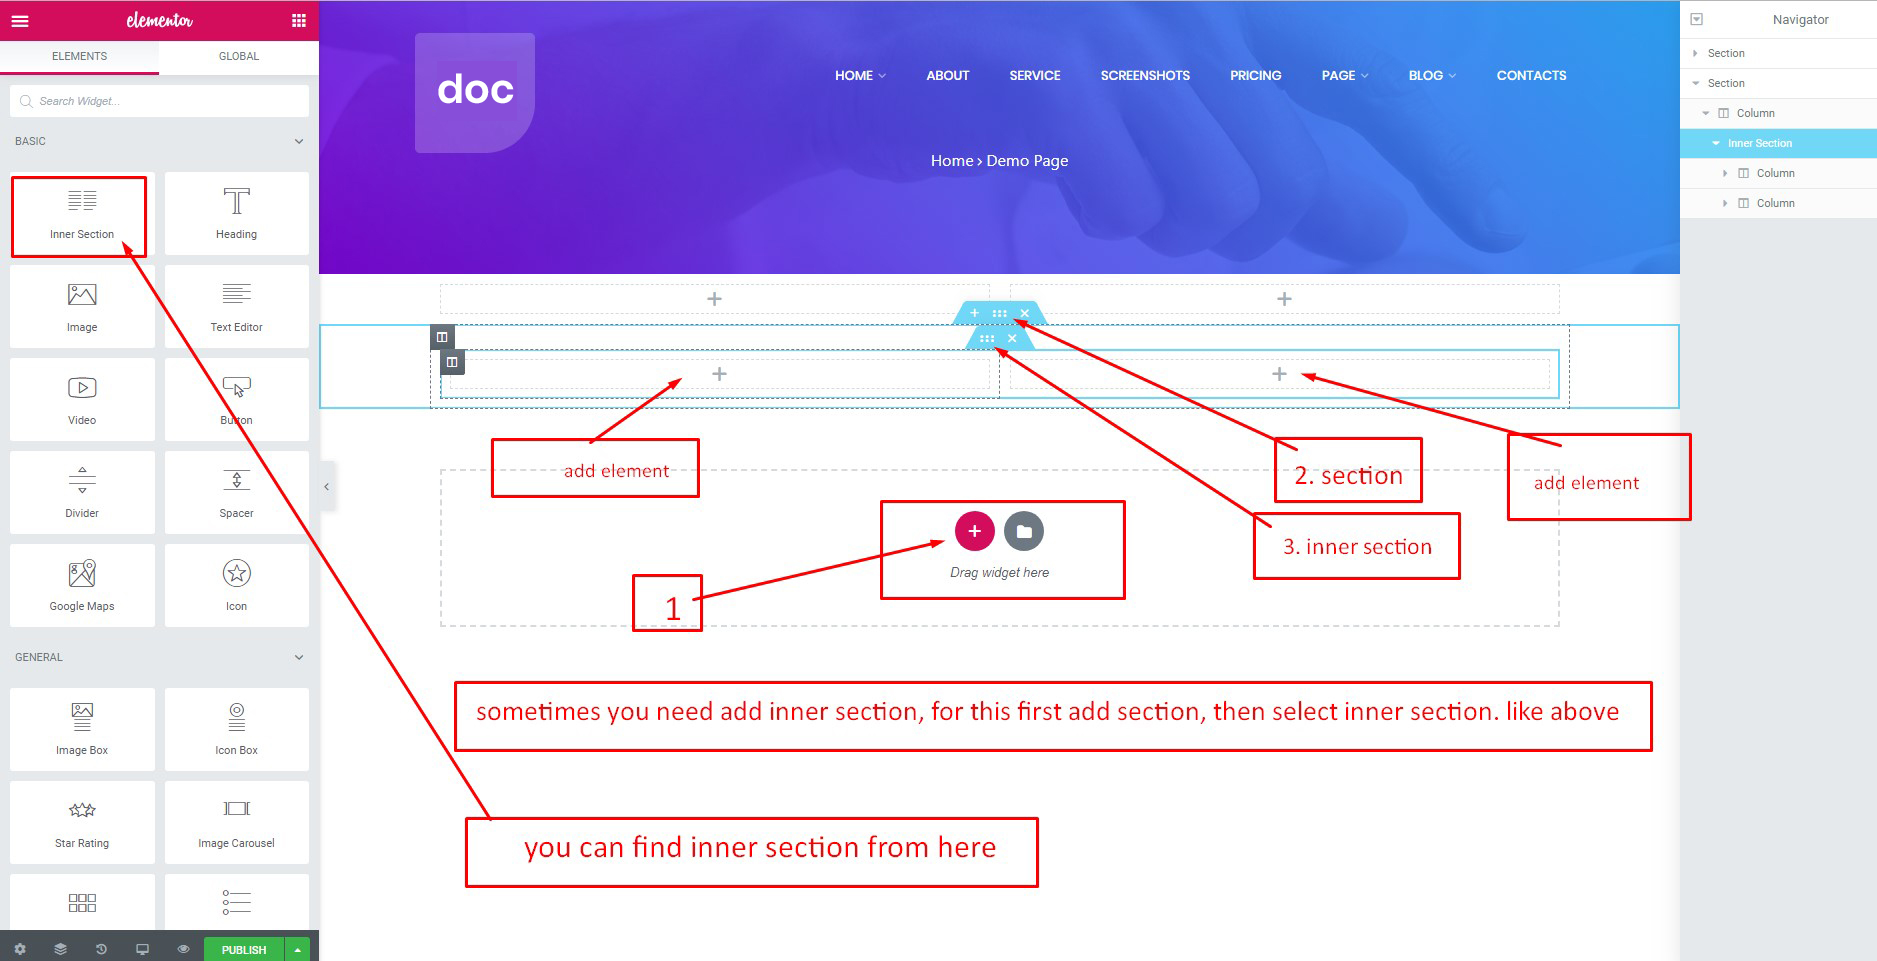Image resolution: width=1877 pixels, height=961 pixels.
Task: Expand the first Section in Navigator
Action: (x=1695, y=53)
